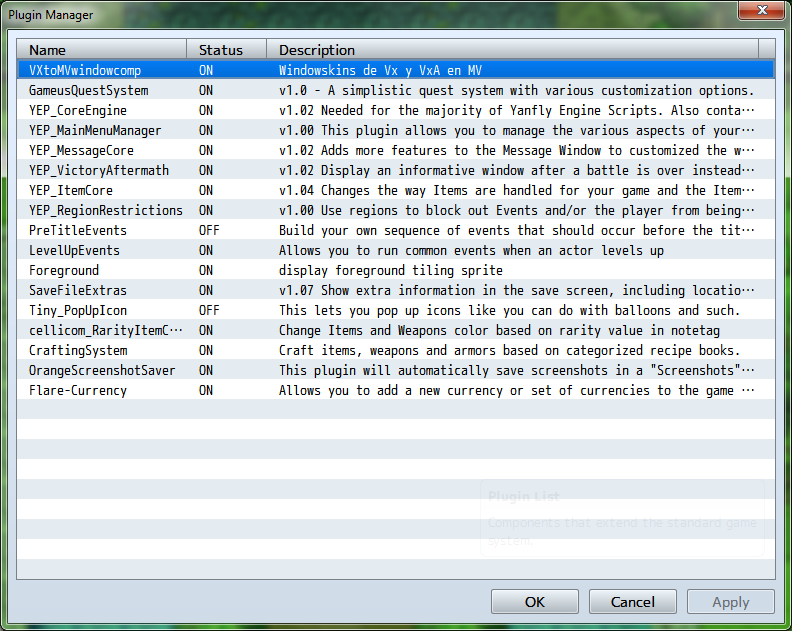Click description about regions blocking Events
This screenshot has width=792, height=631.
[x=516, y=210]
